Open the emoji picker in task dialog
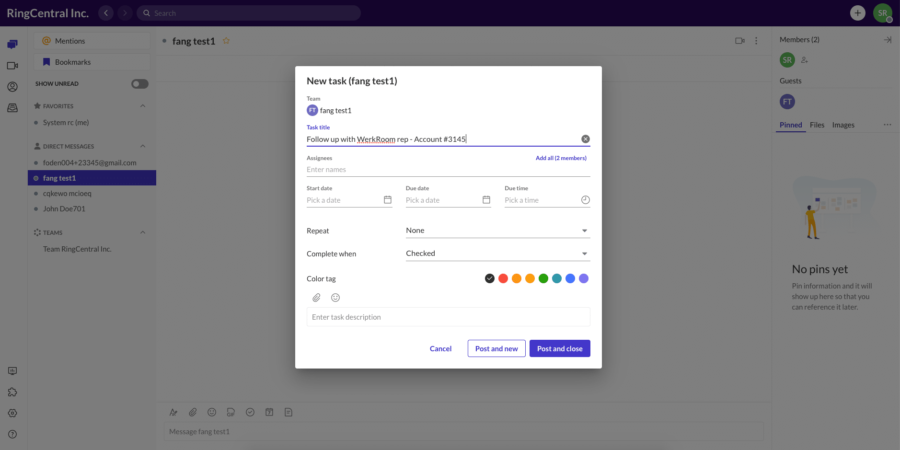The height and width of the screenshot is (450, 900). pyautogui.click(x=335, y=298)
